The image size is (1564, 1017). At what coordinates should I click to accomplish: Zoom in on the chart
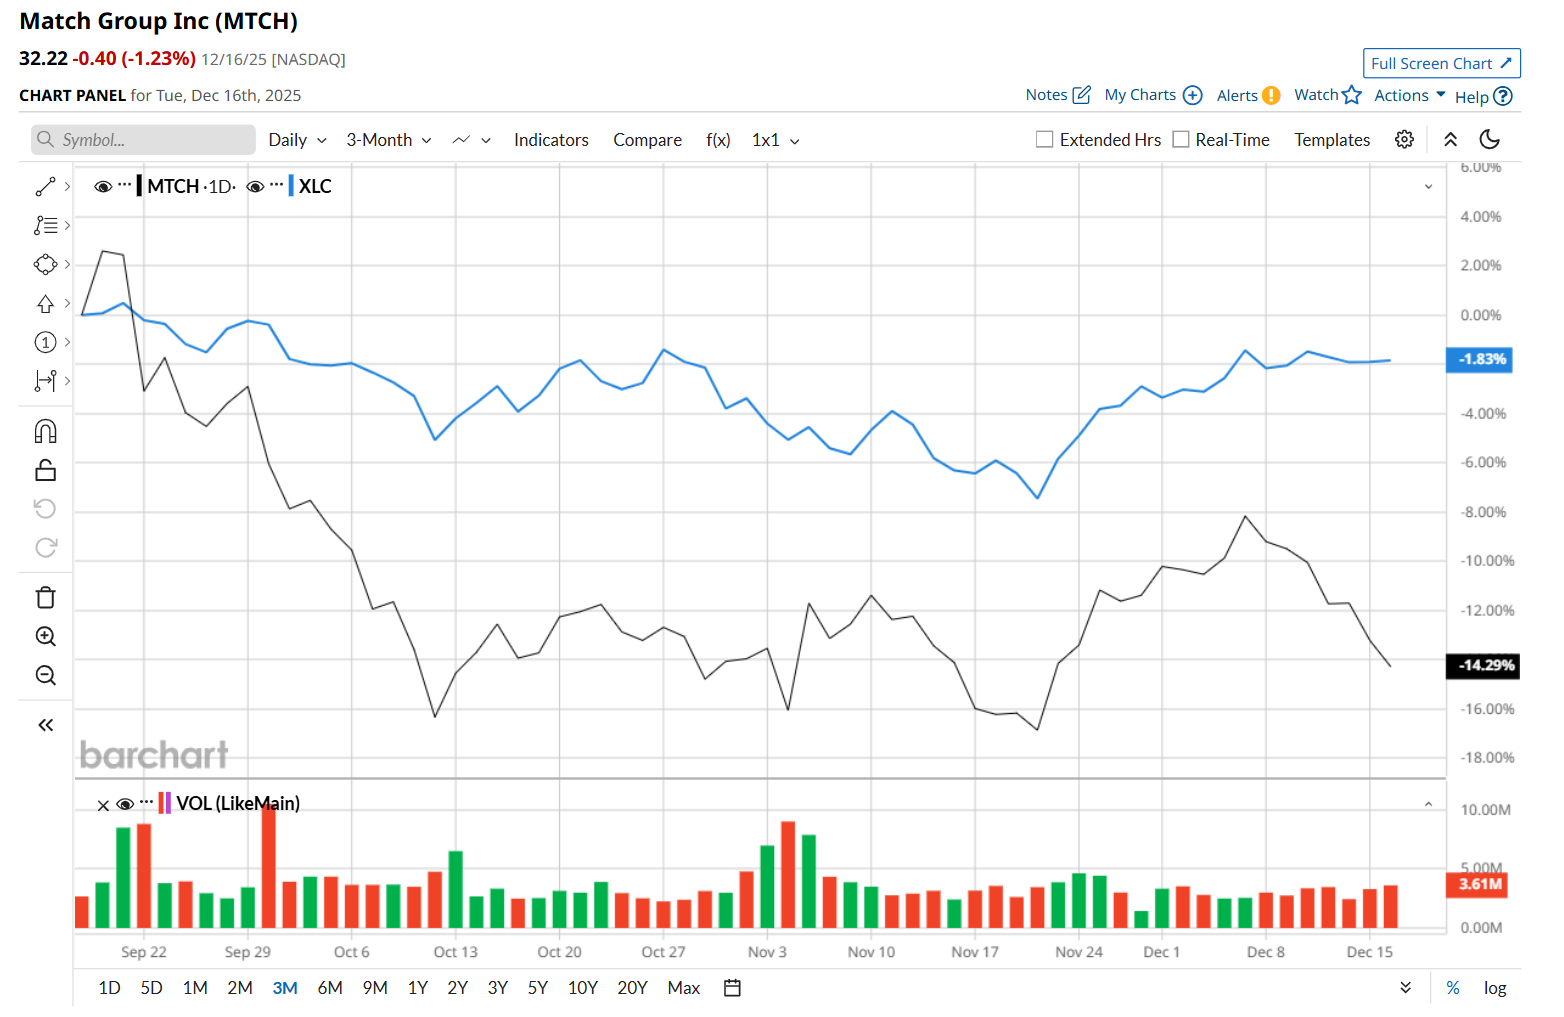tap(46, 637)
